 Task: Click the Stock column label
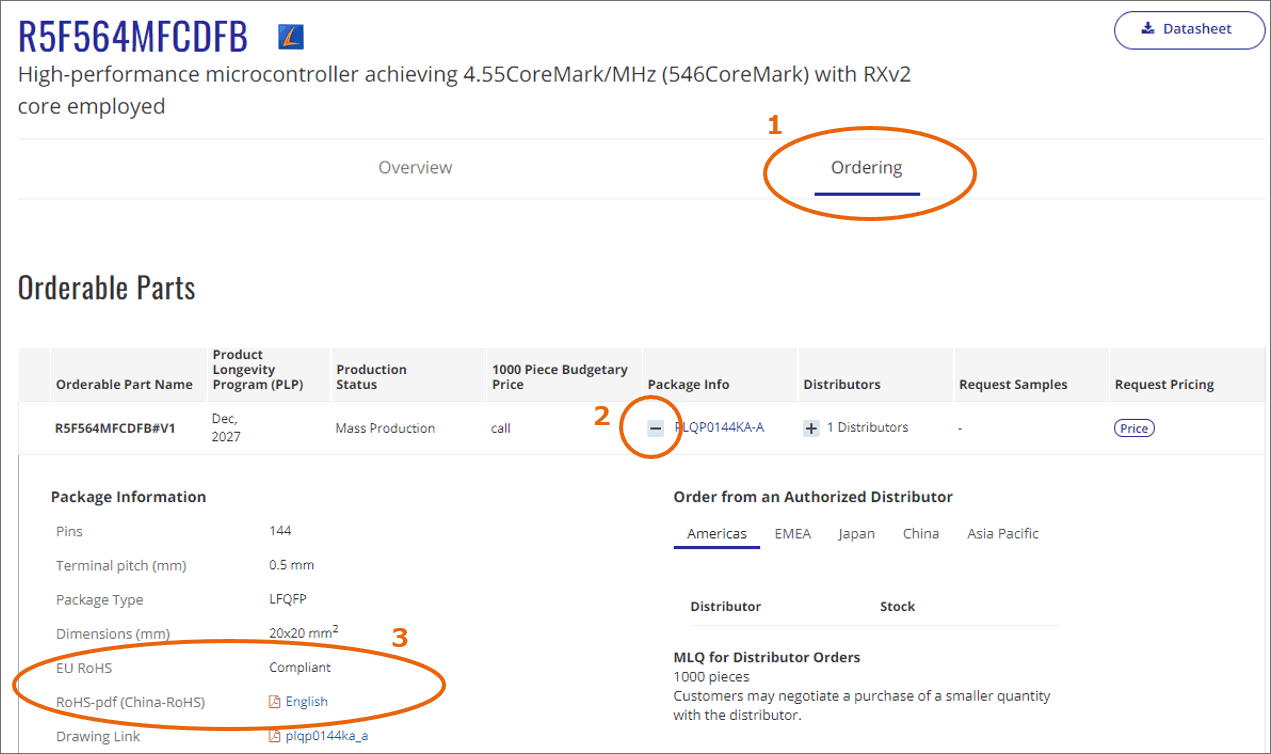coord(897,606)
